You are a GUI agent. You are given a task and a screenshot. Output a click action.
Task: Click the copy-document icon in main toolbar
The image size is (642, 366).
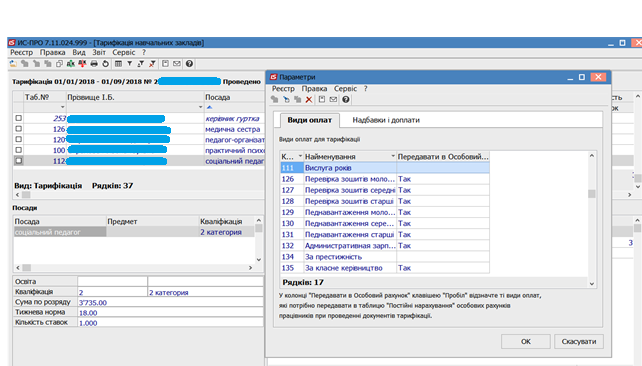[59, 64]
